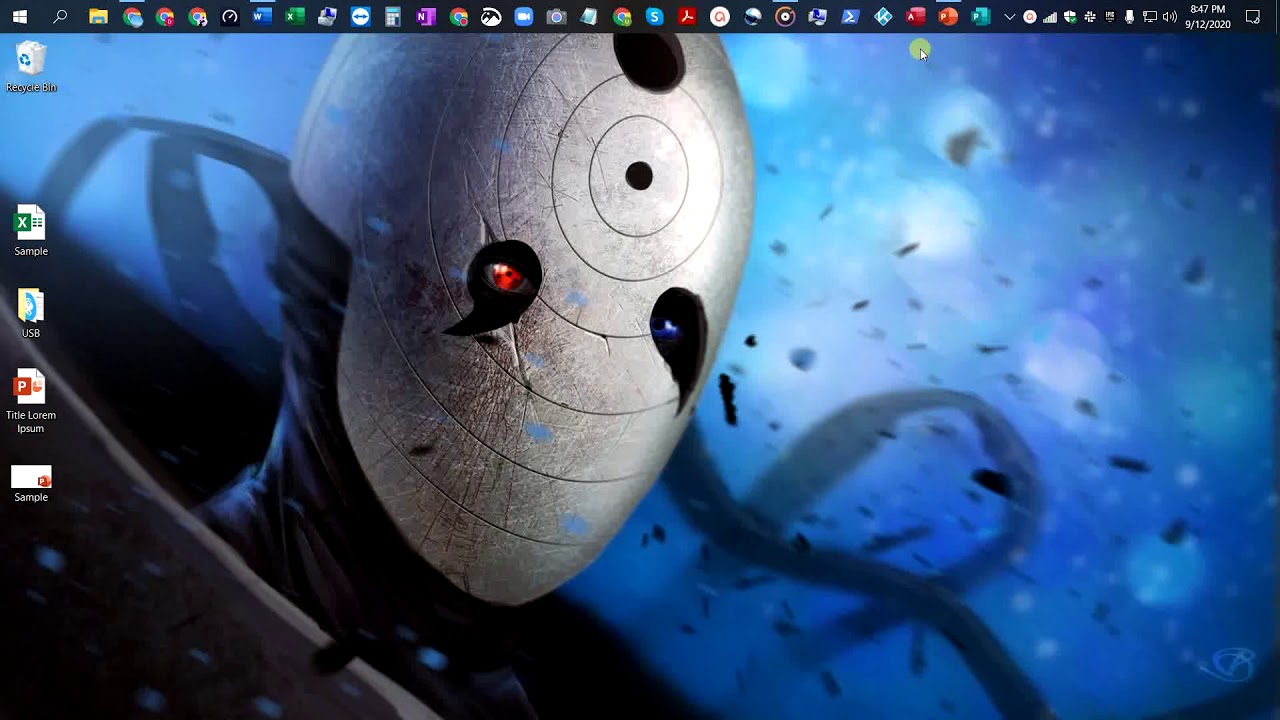Open the Calculator app on taskbar
1280x720 pixels.
393,17
